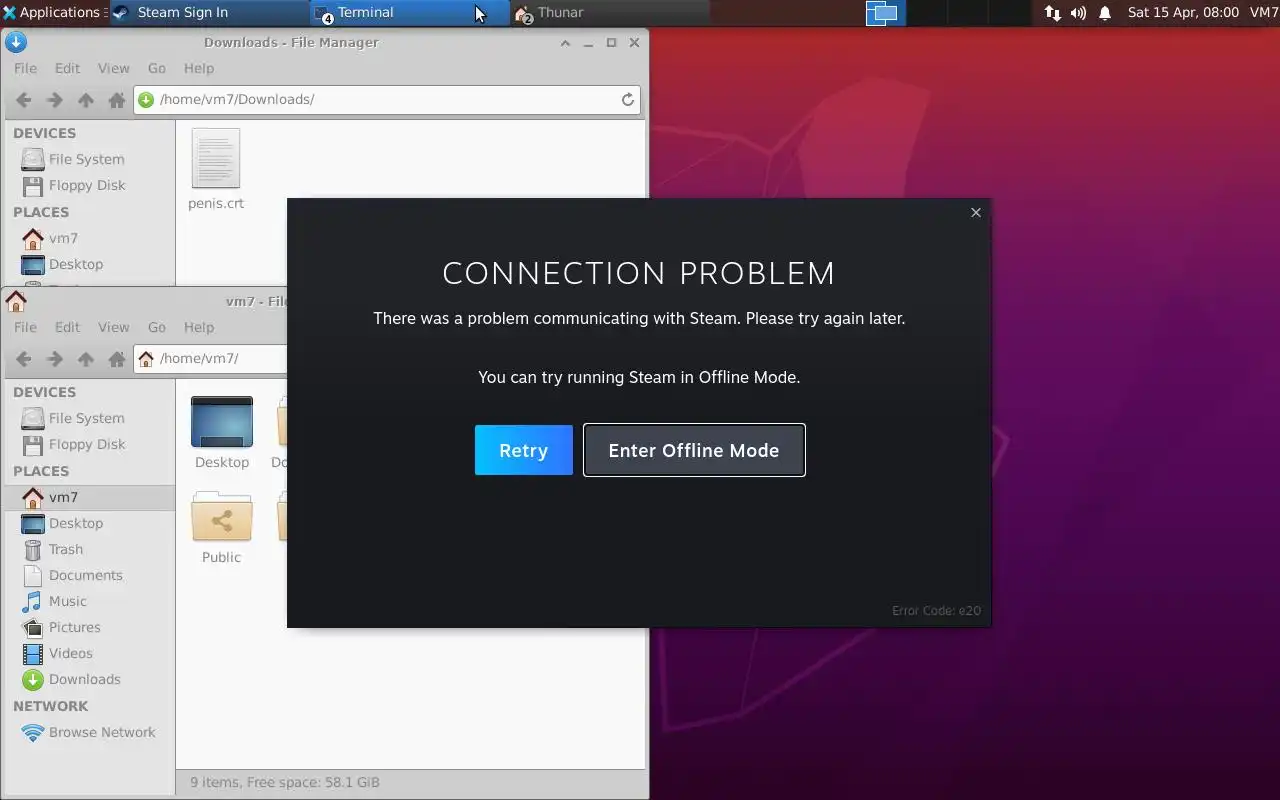The width and height of the screenshot is (1280, 800).
Task: Switch to Terminal taskbar item
Action: point(409,12)
